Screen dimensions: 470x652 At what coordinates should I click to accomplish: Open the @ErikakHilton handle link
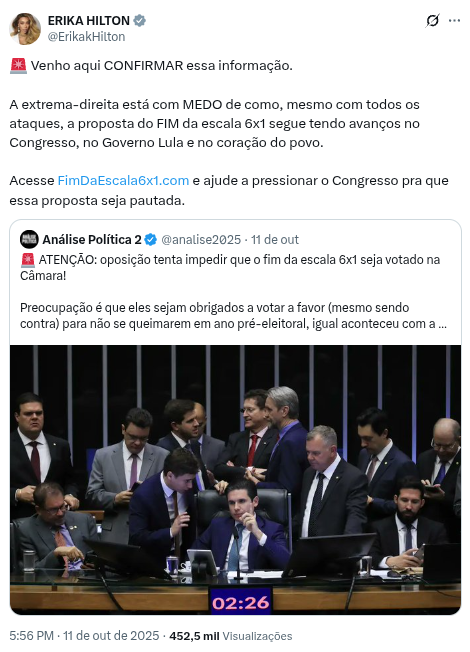point(86,37)
